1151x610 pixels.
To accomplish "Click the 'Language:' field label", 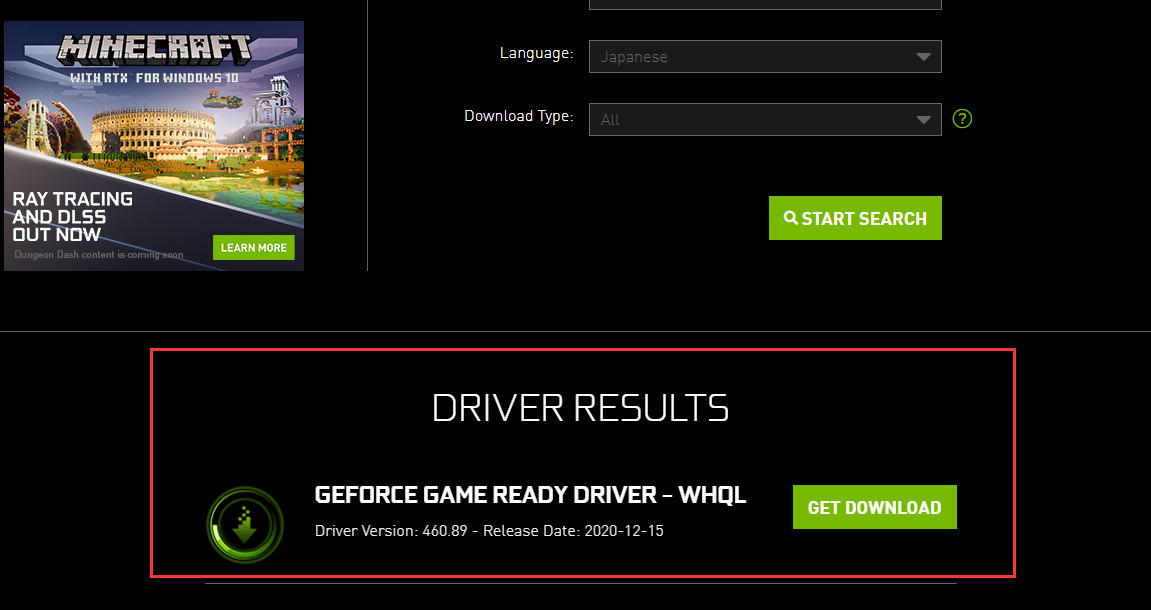I will click(x=537, y=54).
